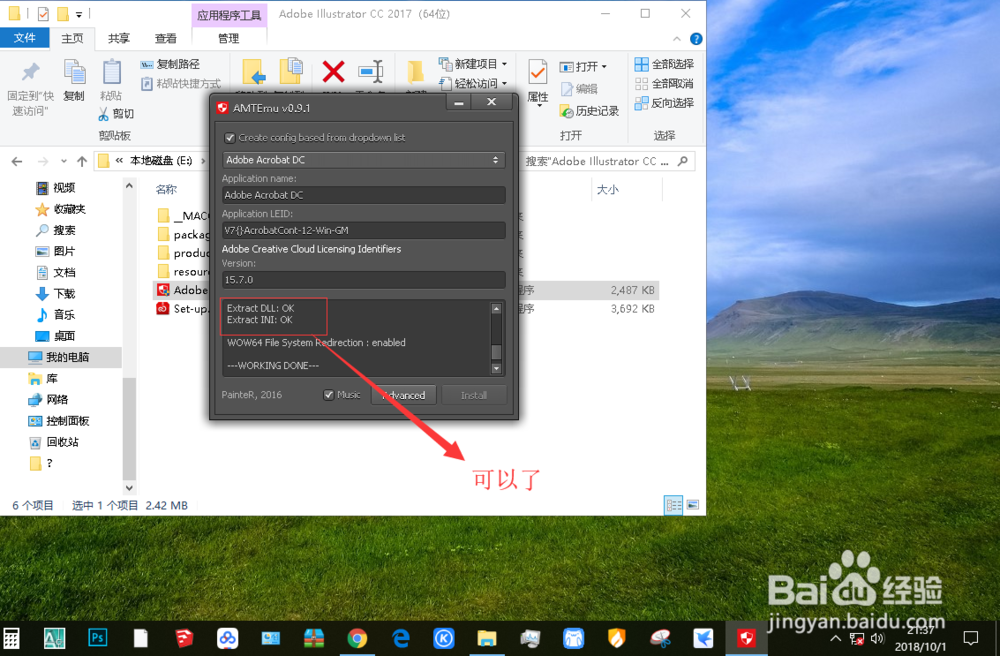Click the Rename icon in ribbon
Image resolution: width=1000 pixels, height=656 pixels.
click(x=371, y=71)
